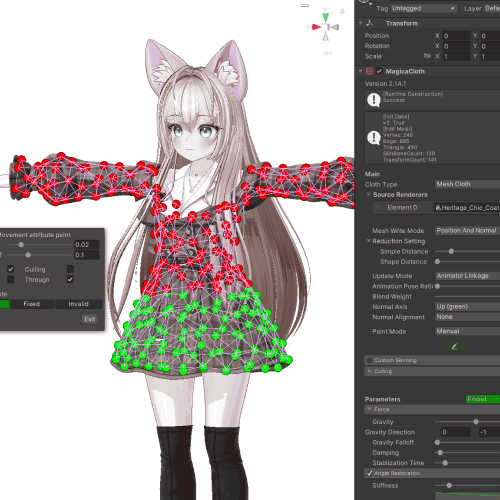500x500 pixels.
Task: Click the green pencil paint button
Action: pos(455,347)
